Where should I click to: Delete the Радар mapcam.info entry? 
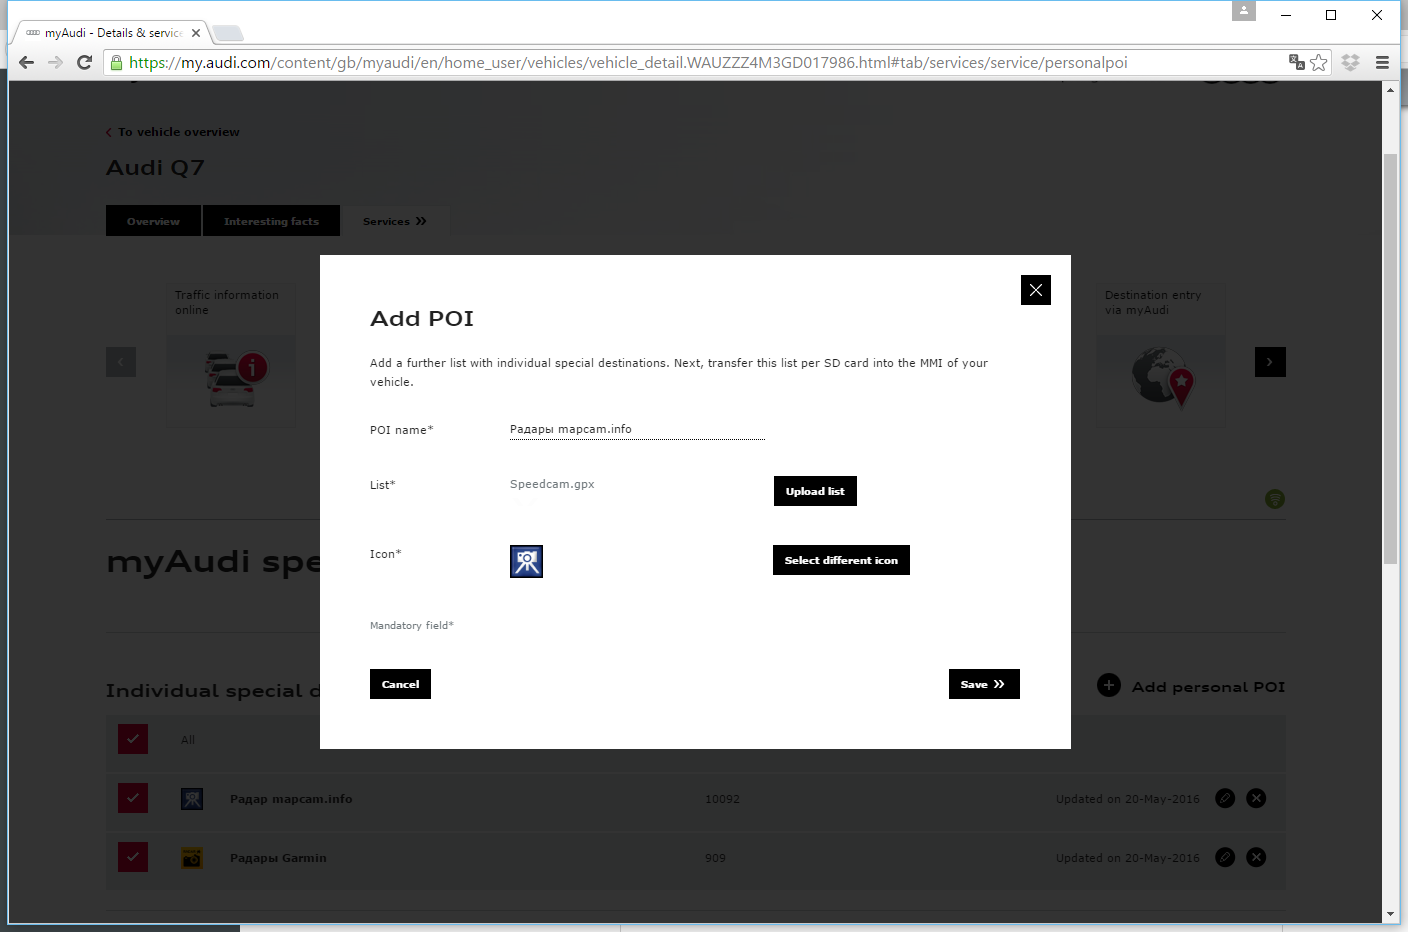[1257, 798]
